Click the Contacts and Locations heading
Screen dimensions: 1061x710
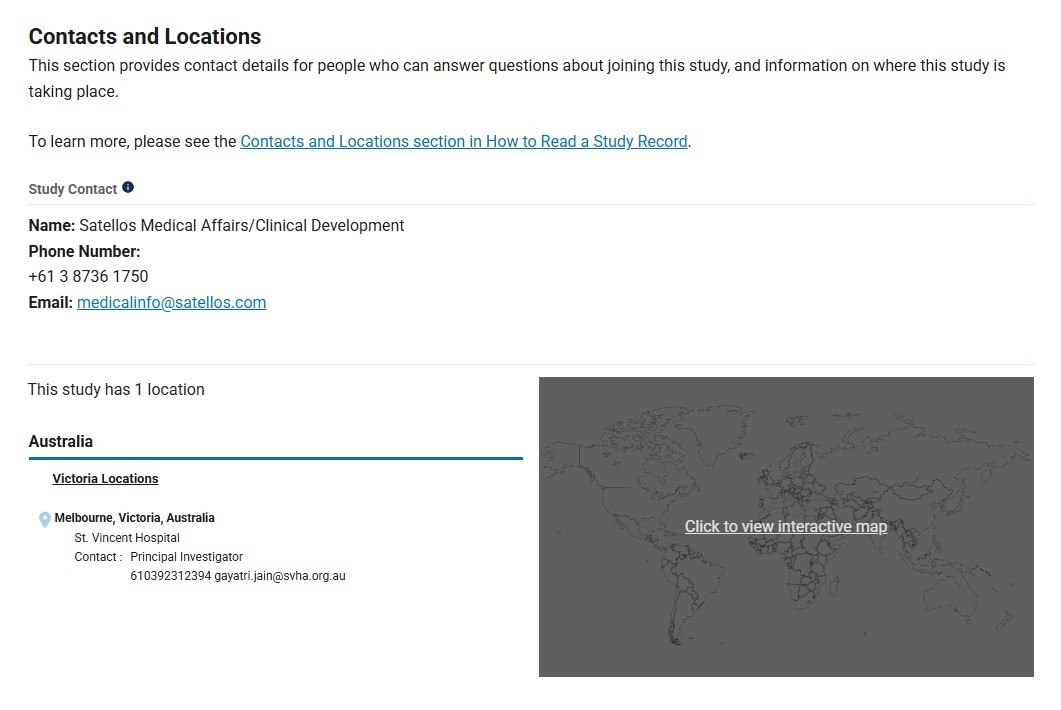tap(145, 37)
